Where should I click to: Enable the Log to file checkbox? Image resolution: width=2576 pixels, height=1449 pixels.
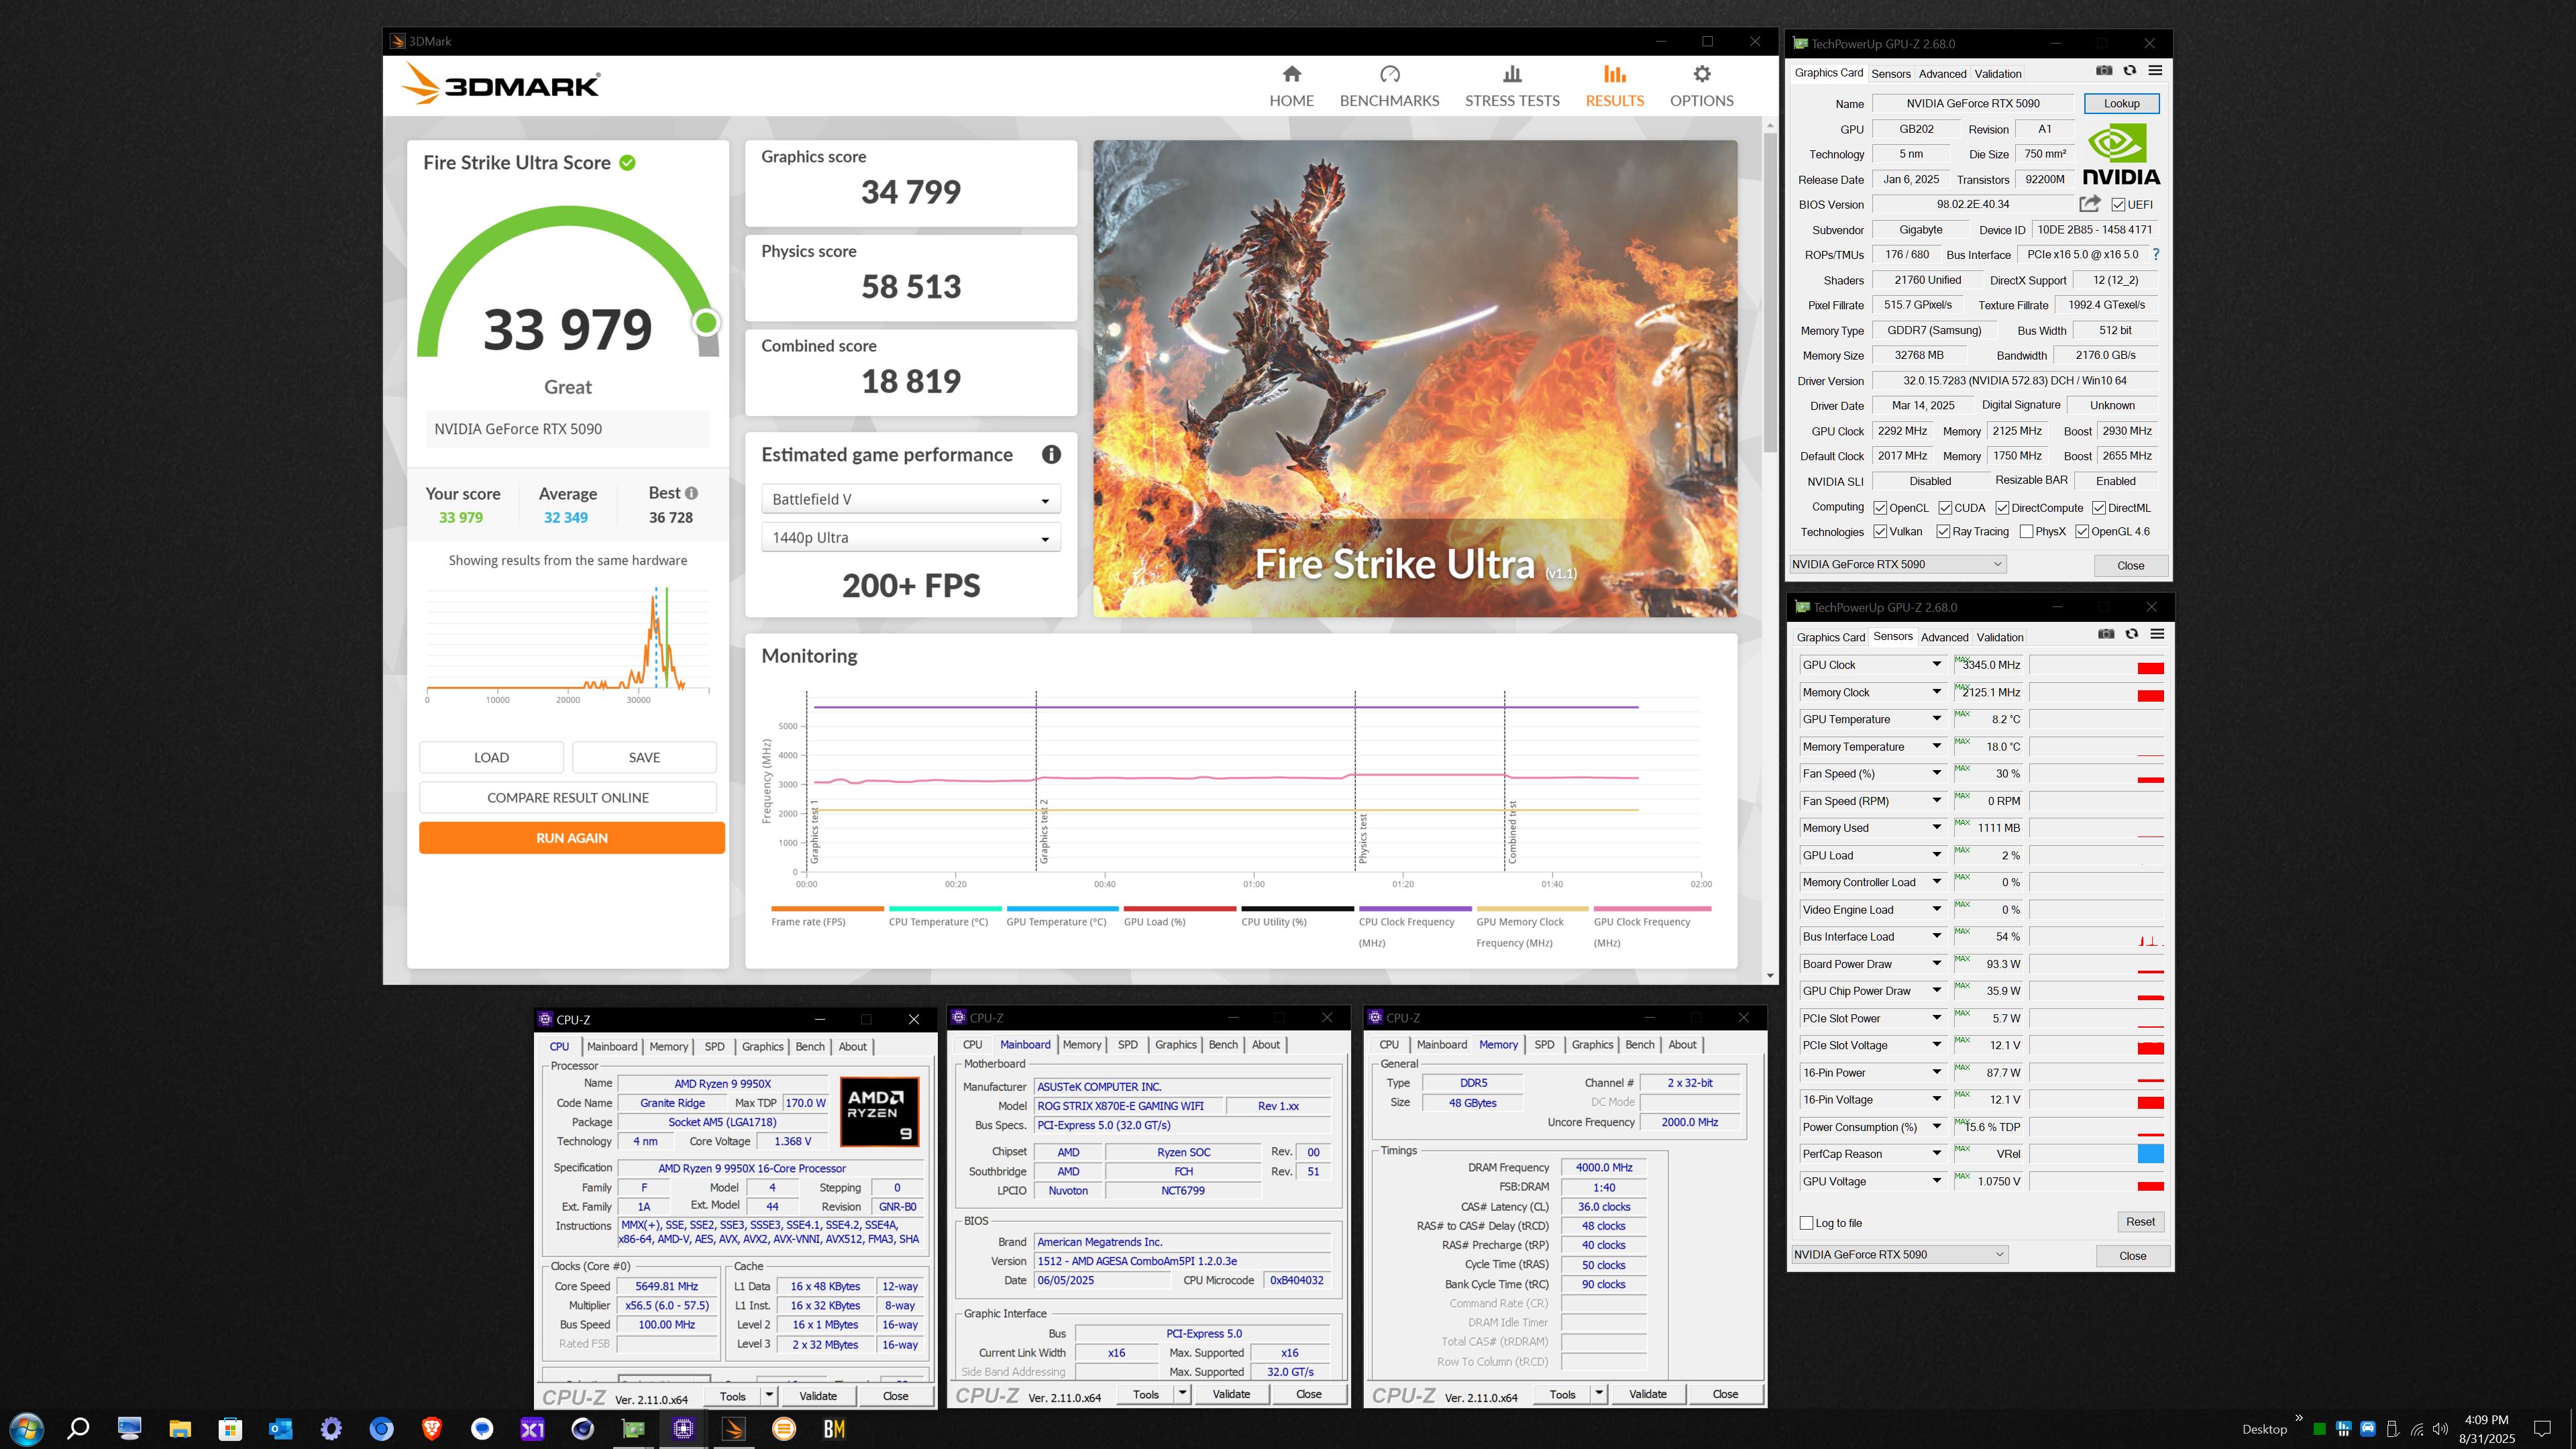[1806, 1223]
